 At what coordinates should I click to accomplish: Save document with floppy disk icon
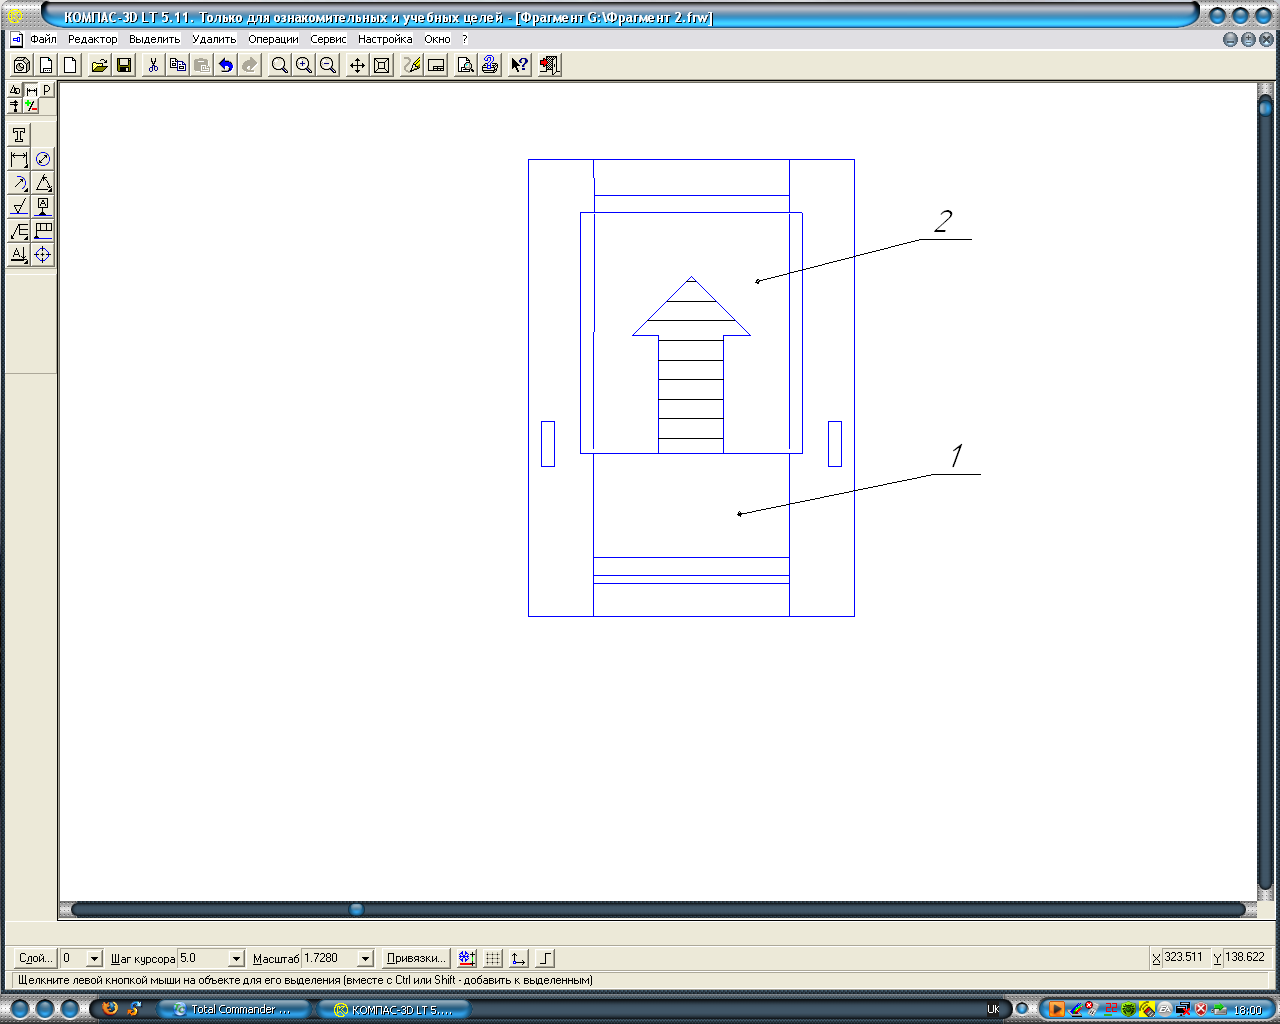point(124,65)
